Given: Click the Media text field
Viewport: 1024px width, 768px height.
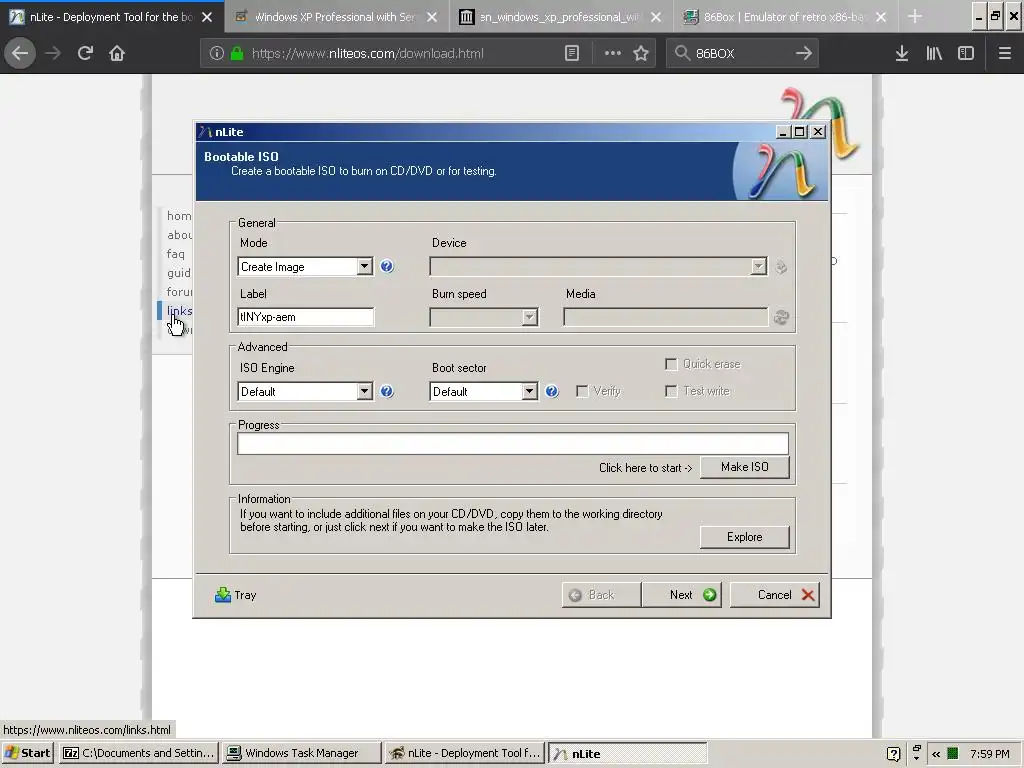Looking at the screenshot, I should tap(665, 317).
